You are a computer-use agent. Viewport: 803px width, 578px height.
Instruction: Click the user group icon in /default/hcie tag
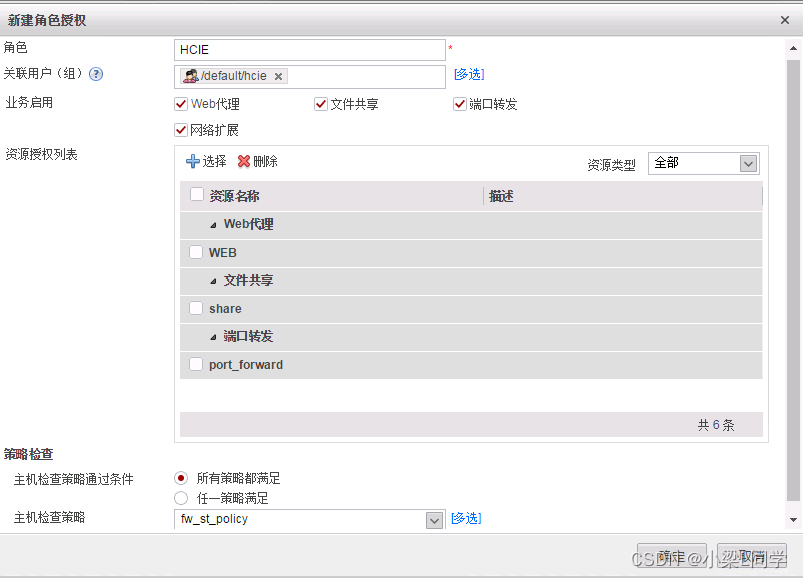coord(191,76)
